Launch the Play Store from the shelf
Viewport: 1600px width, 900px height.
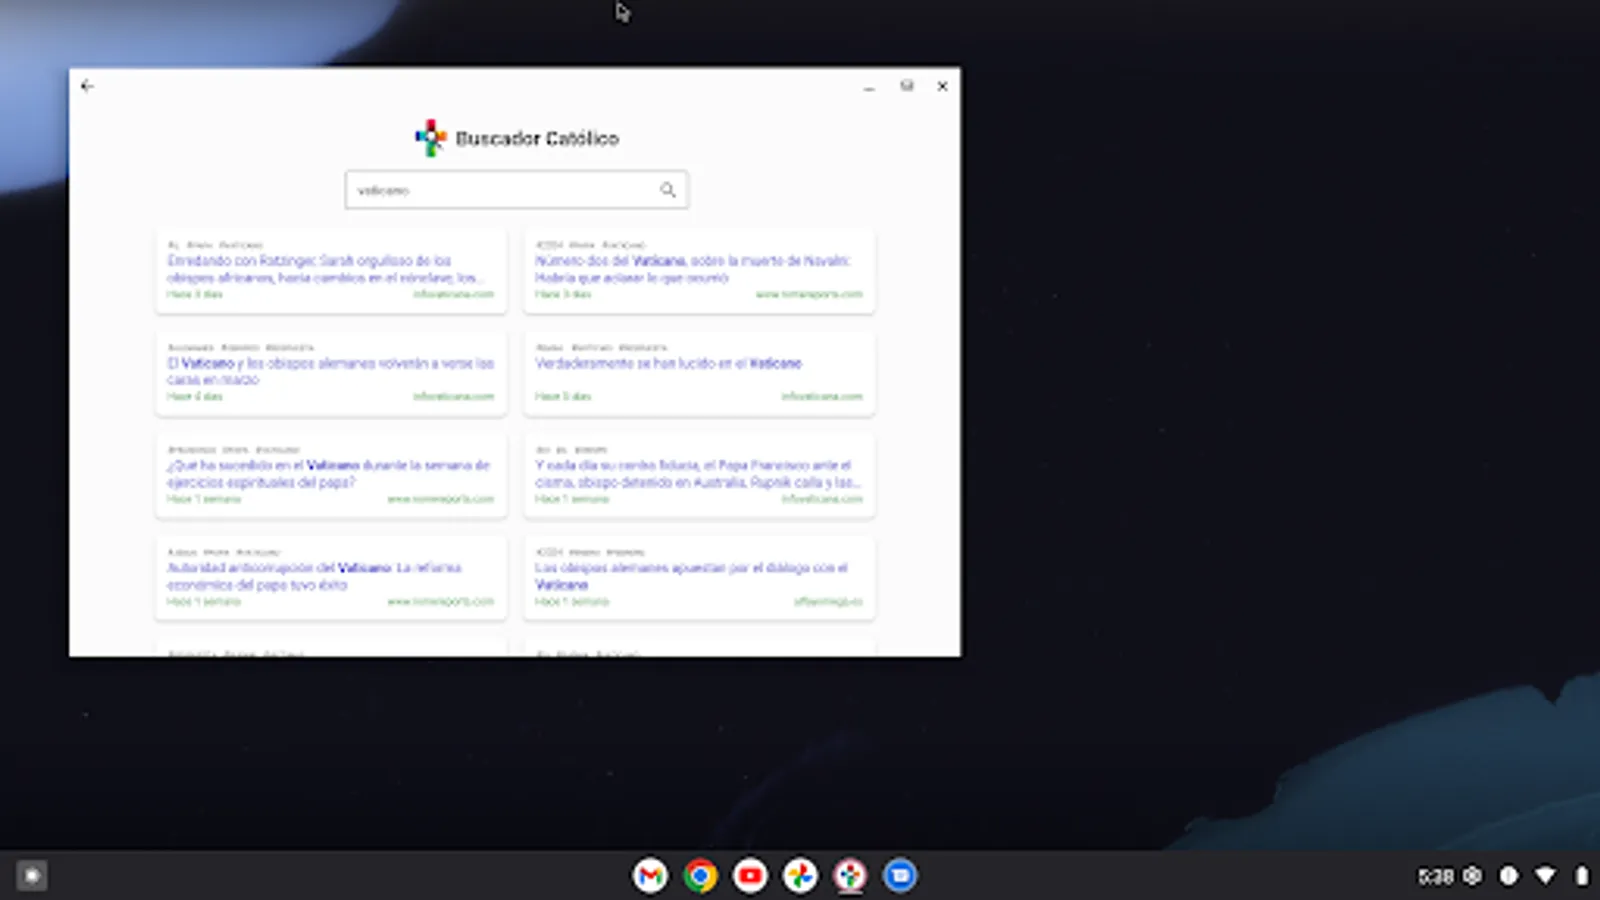[899, 875]
